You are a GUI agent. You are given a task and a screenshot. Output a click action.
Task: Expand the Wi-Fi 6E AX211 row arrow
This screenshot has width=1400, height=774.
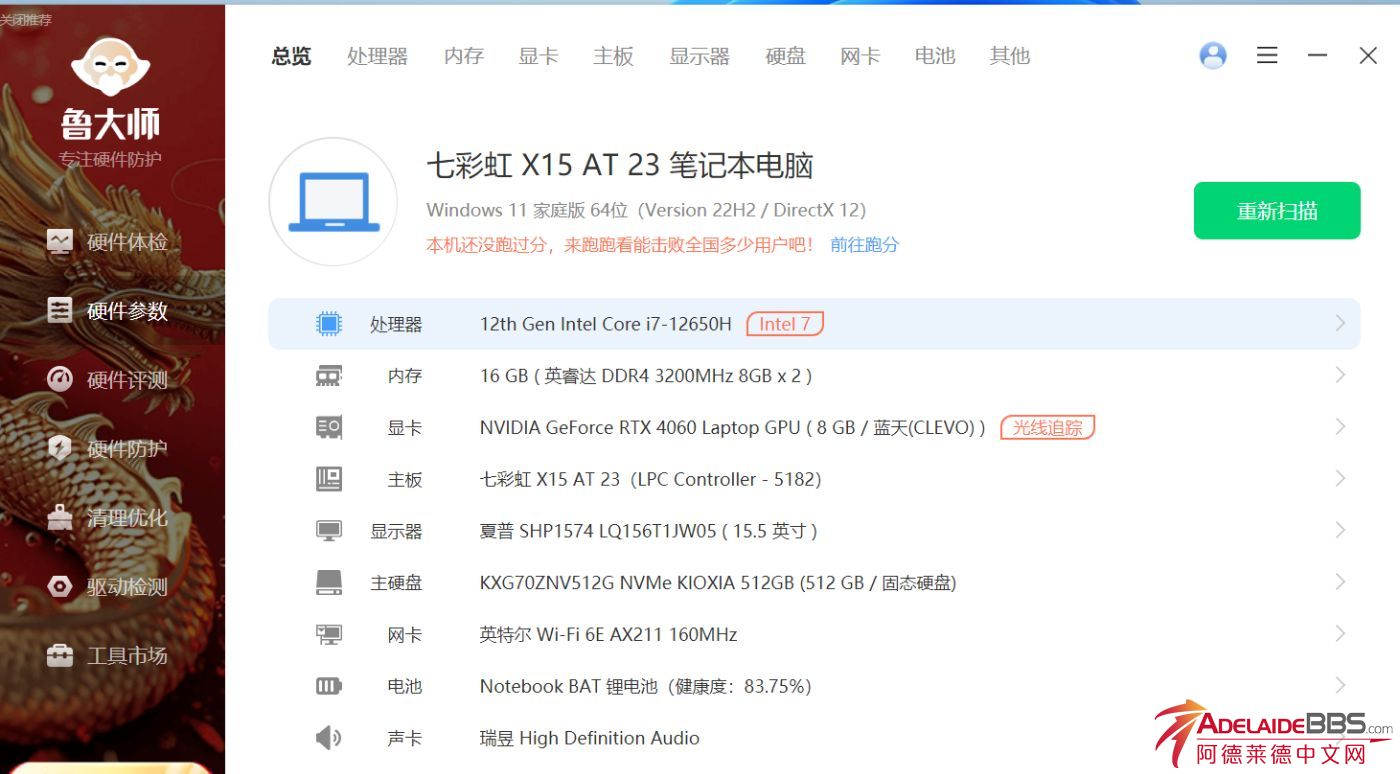tap(1340, 634)
